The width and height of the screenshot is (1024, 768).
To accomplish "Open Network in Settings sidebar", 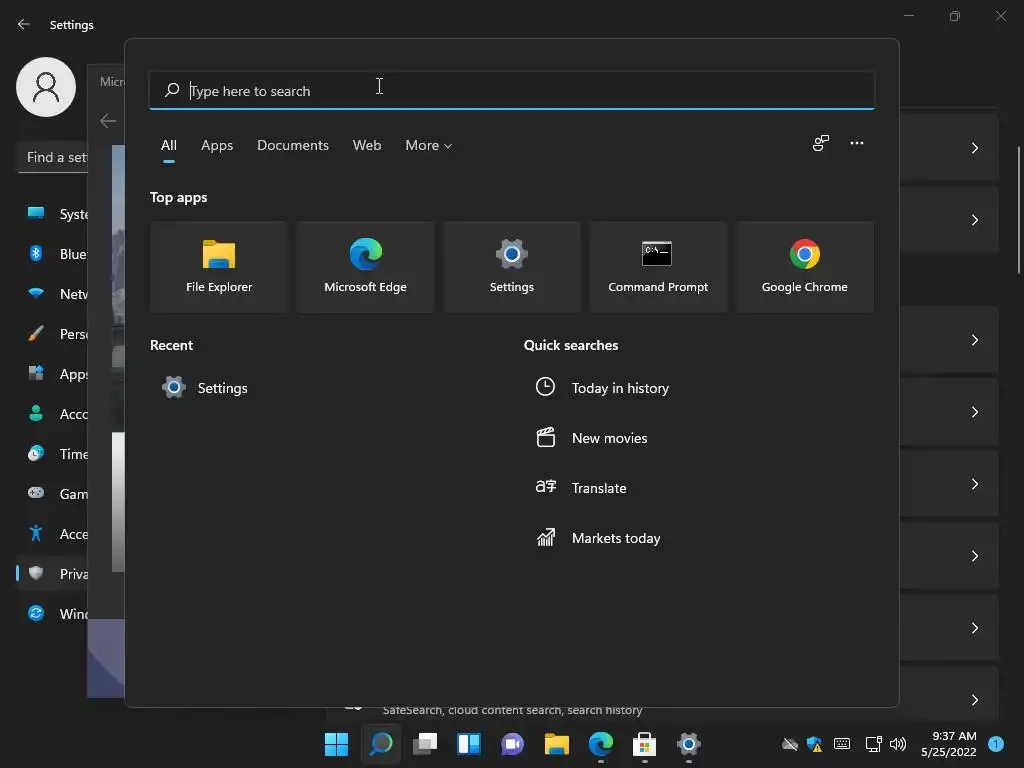I will click(x=52, y=294).
